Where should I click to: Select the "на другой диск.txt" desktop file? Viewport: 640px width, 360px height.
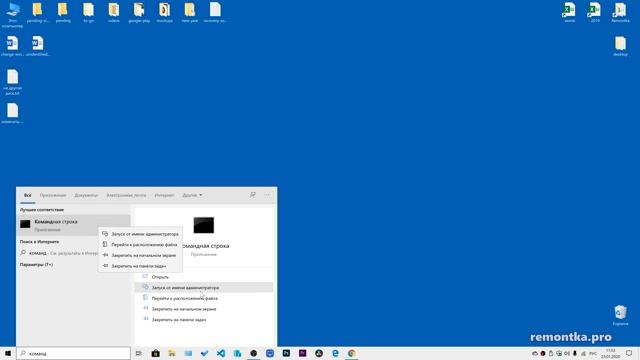(x=12, y=82)
